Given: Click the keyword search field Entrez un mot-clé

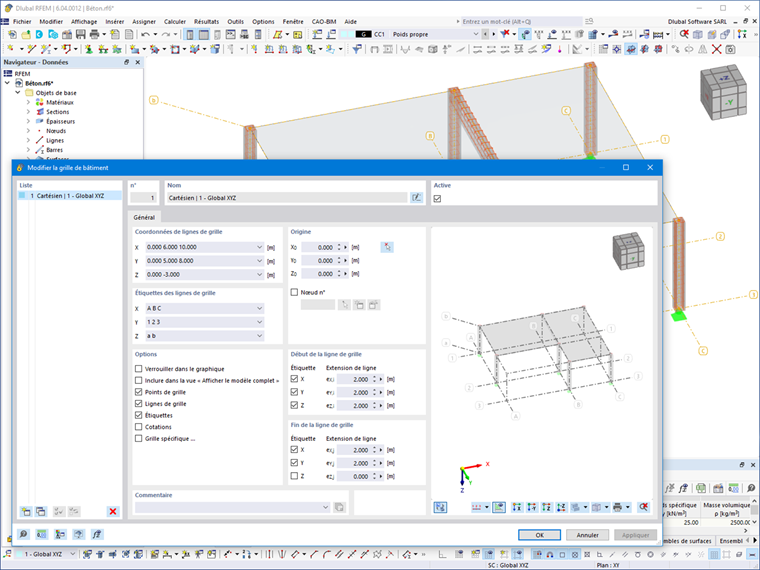Looking at the screenshot, I should pos(521,21).
